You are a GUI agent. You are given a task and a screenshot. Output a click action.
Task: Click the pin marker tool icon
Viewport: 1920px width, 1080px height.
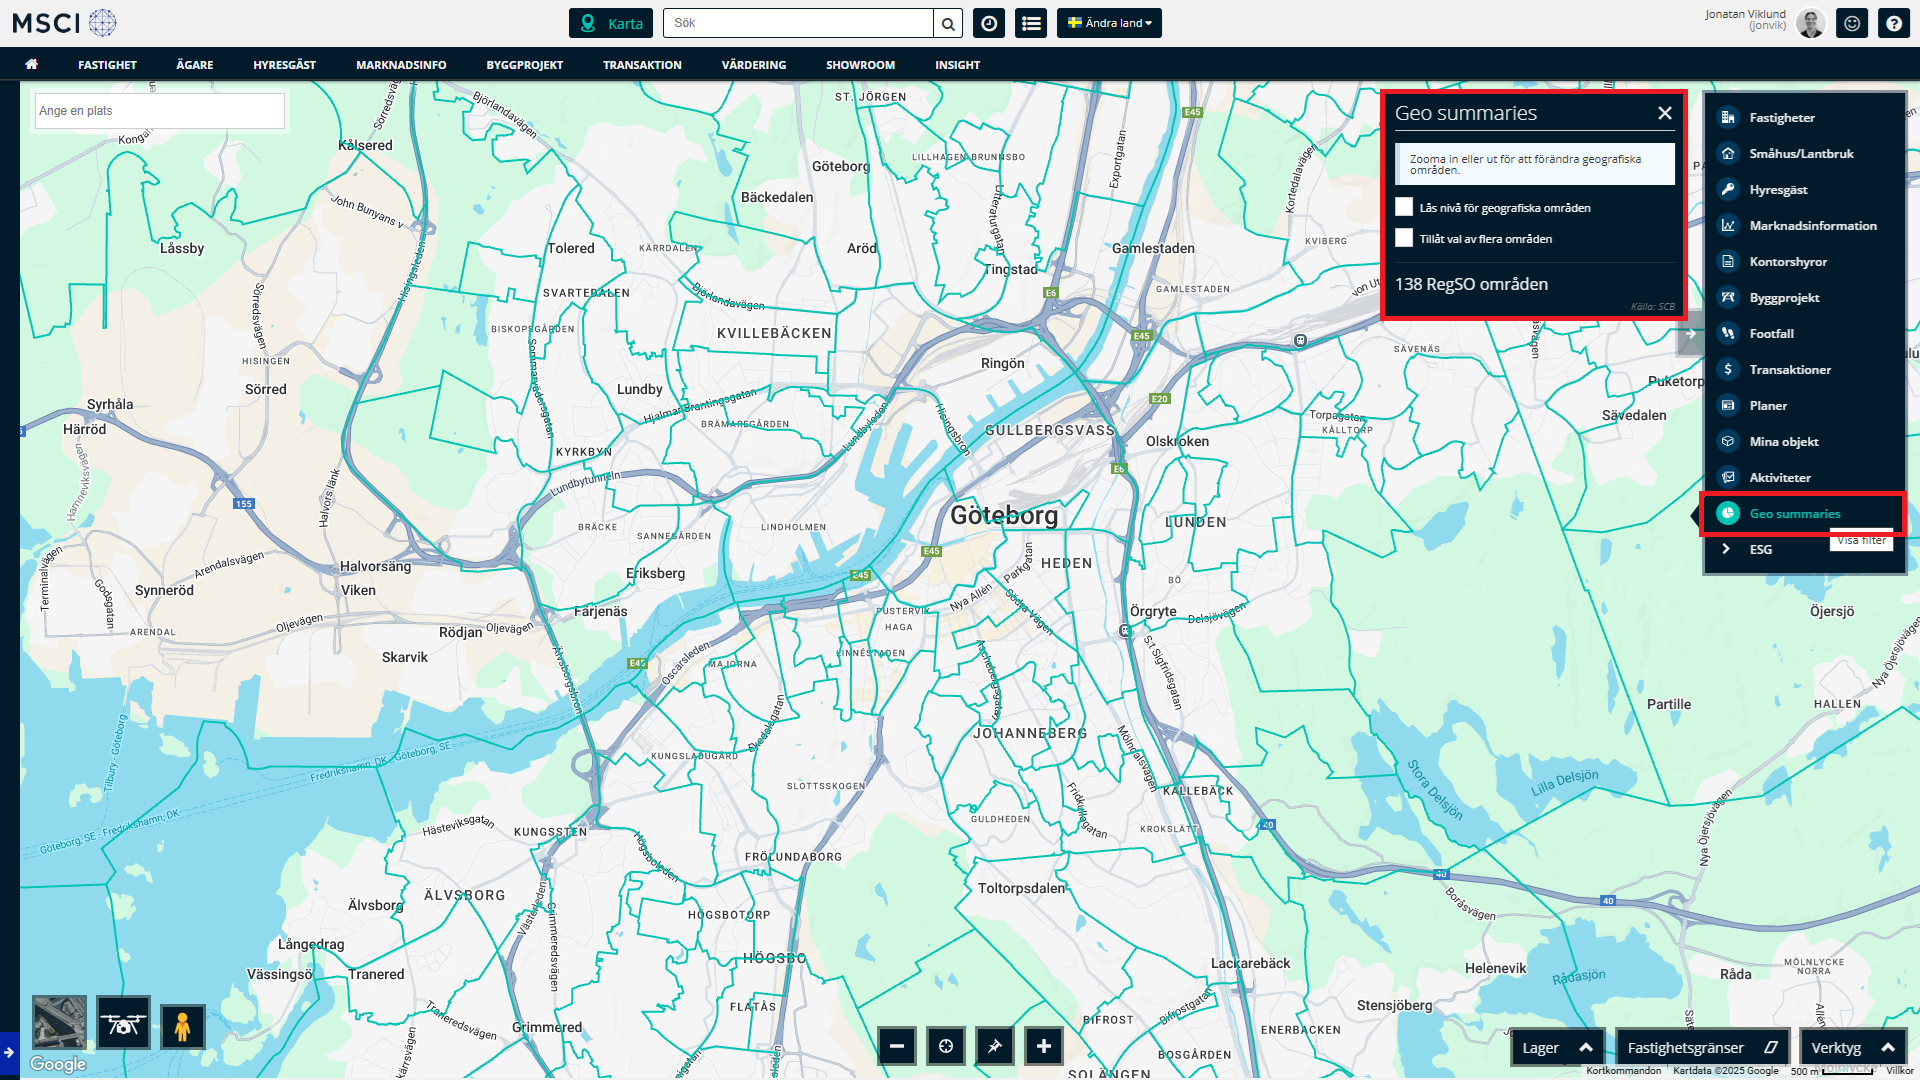994,1047
